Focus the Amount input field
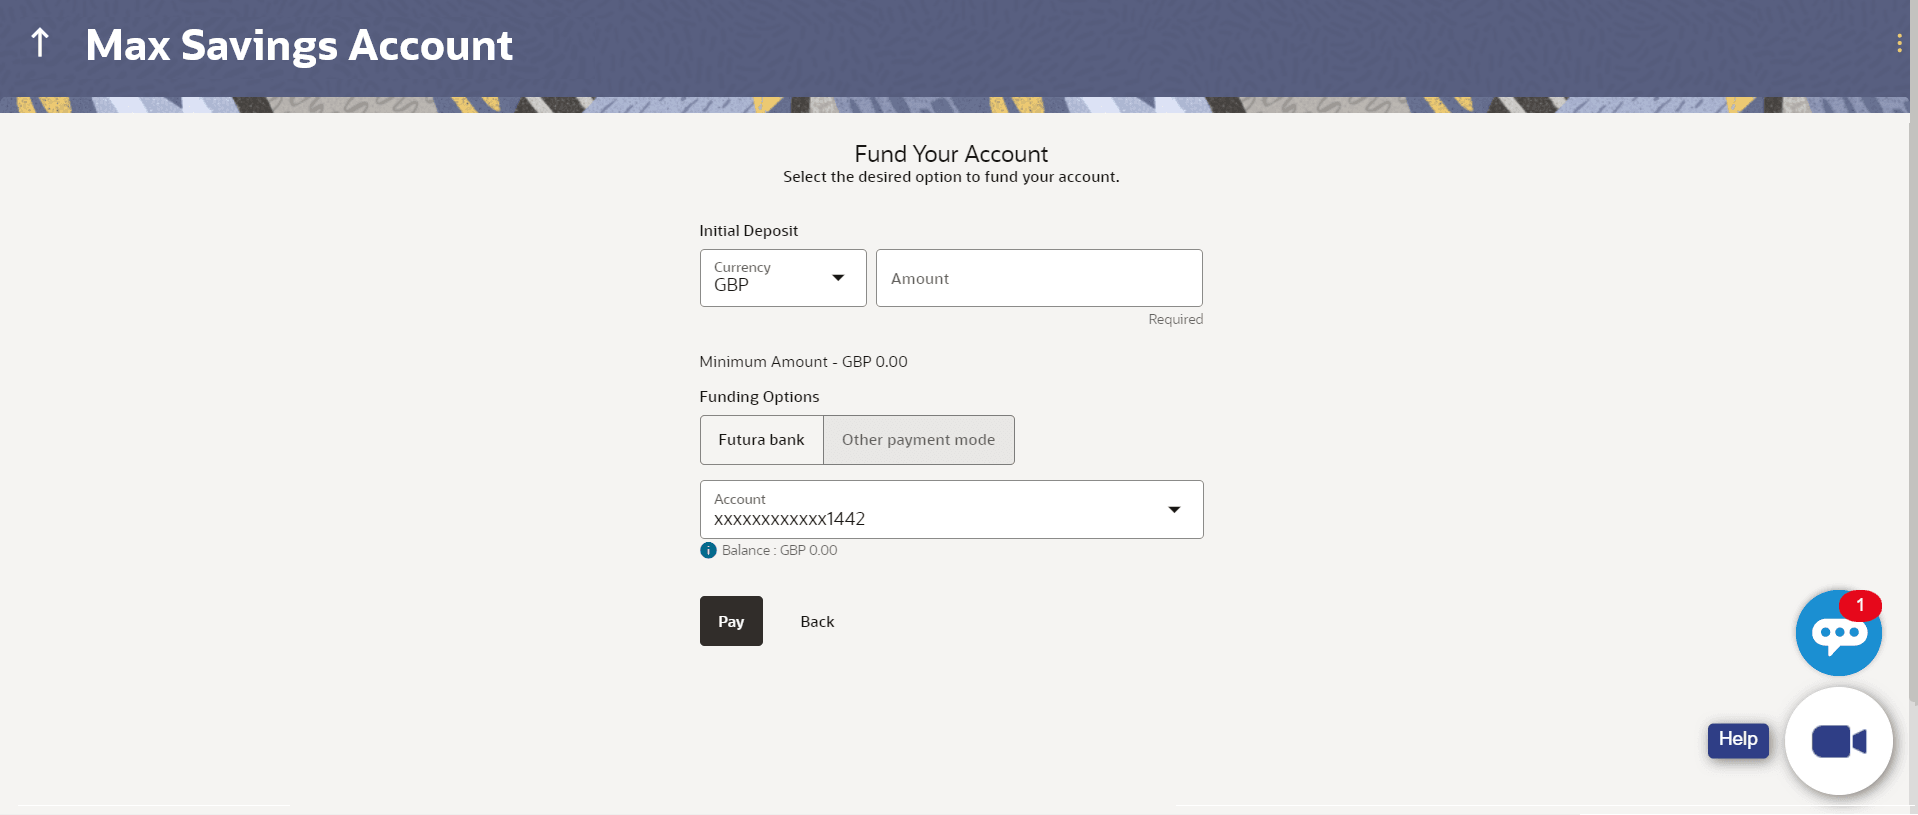 [1038, 278]
